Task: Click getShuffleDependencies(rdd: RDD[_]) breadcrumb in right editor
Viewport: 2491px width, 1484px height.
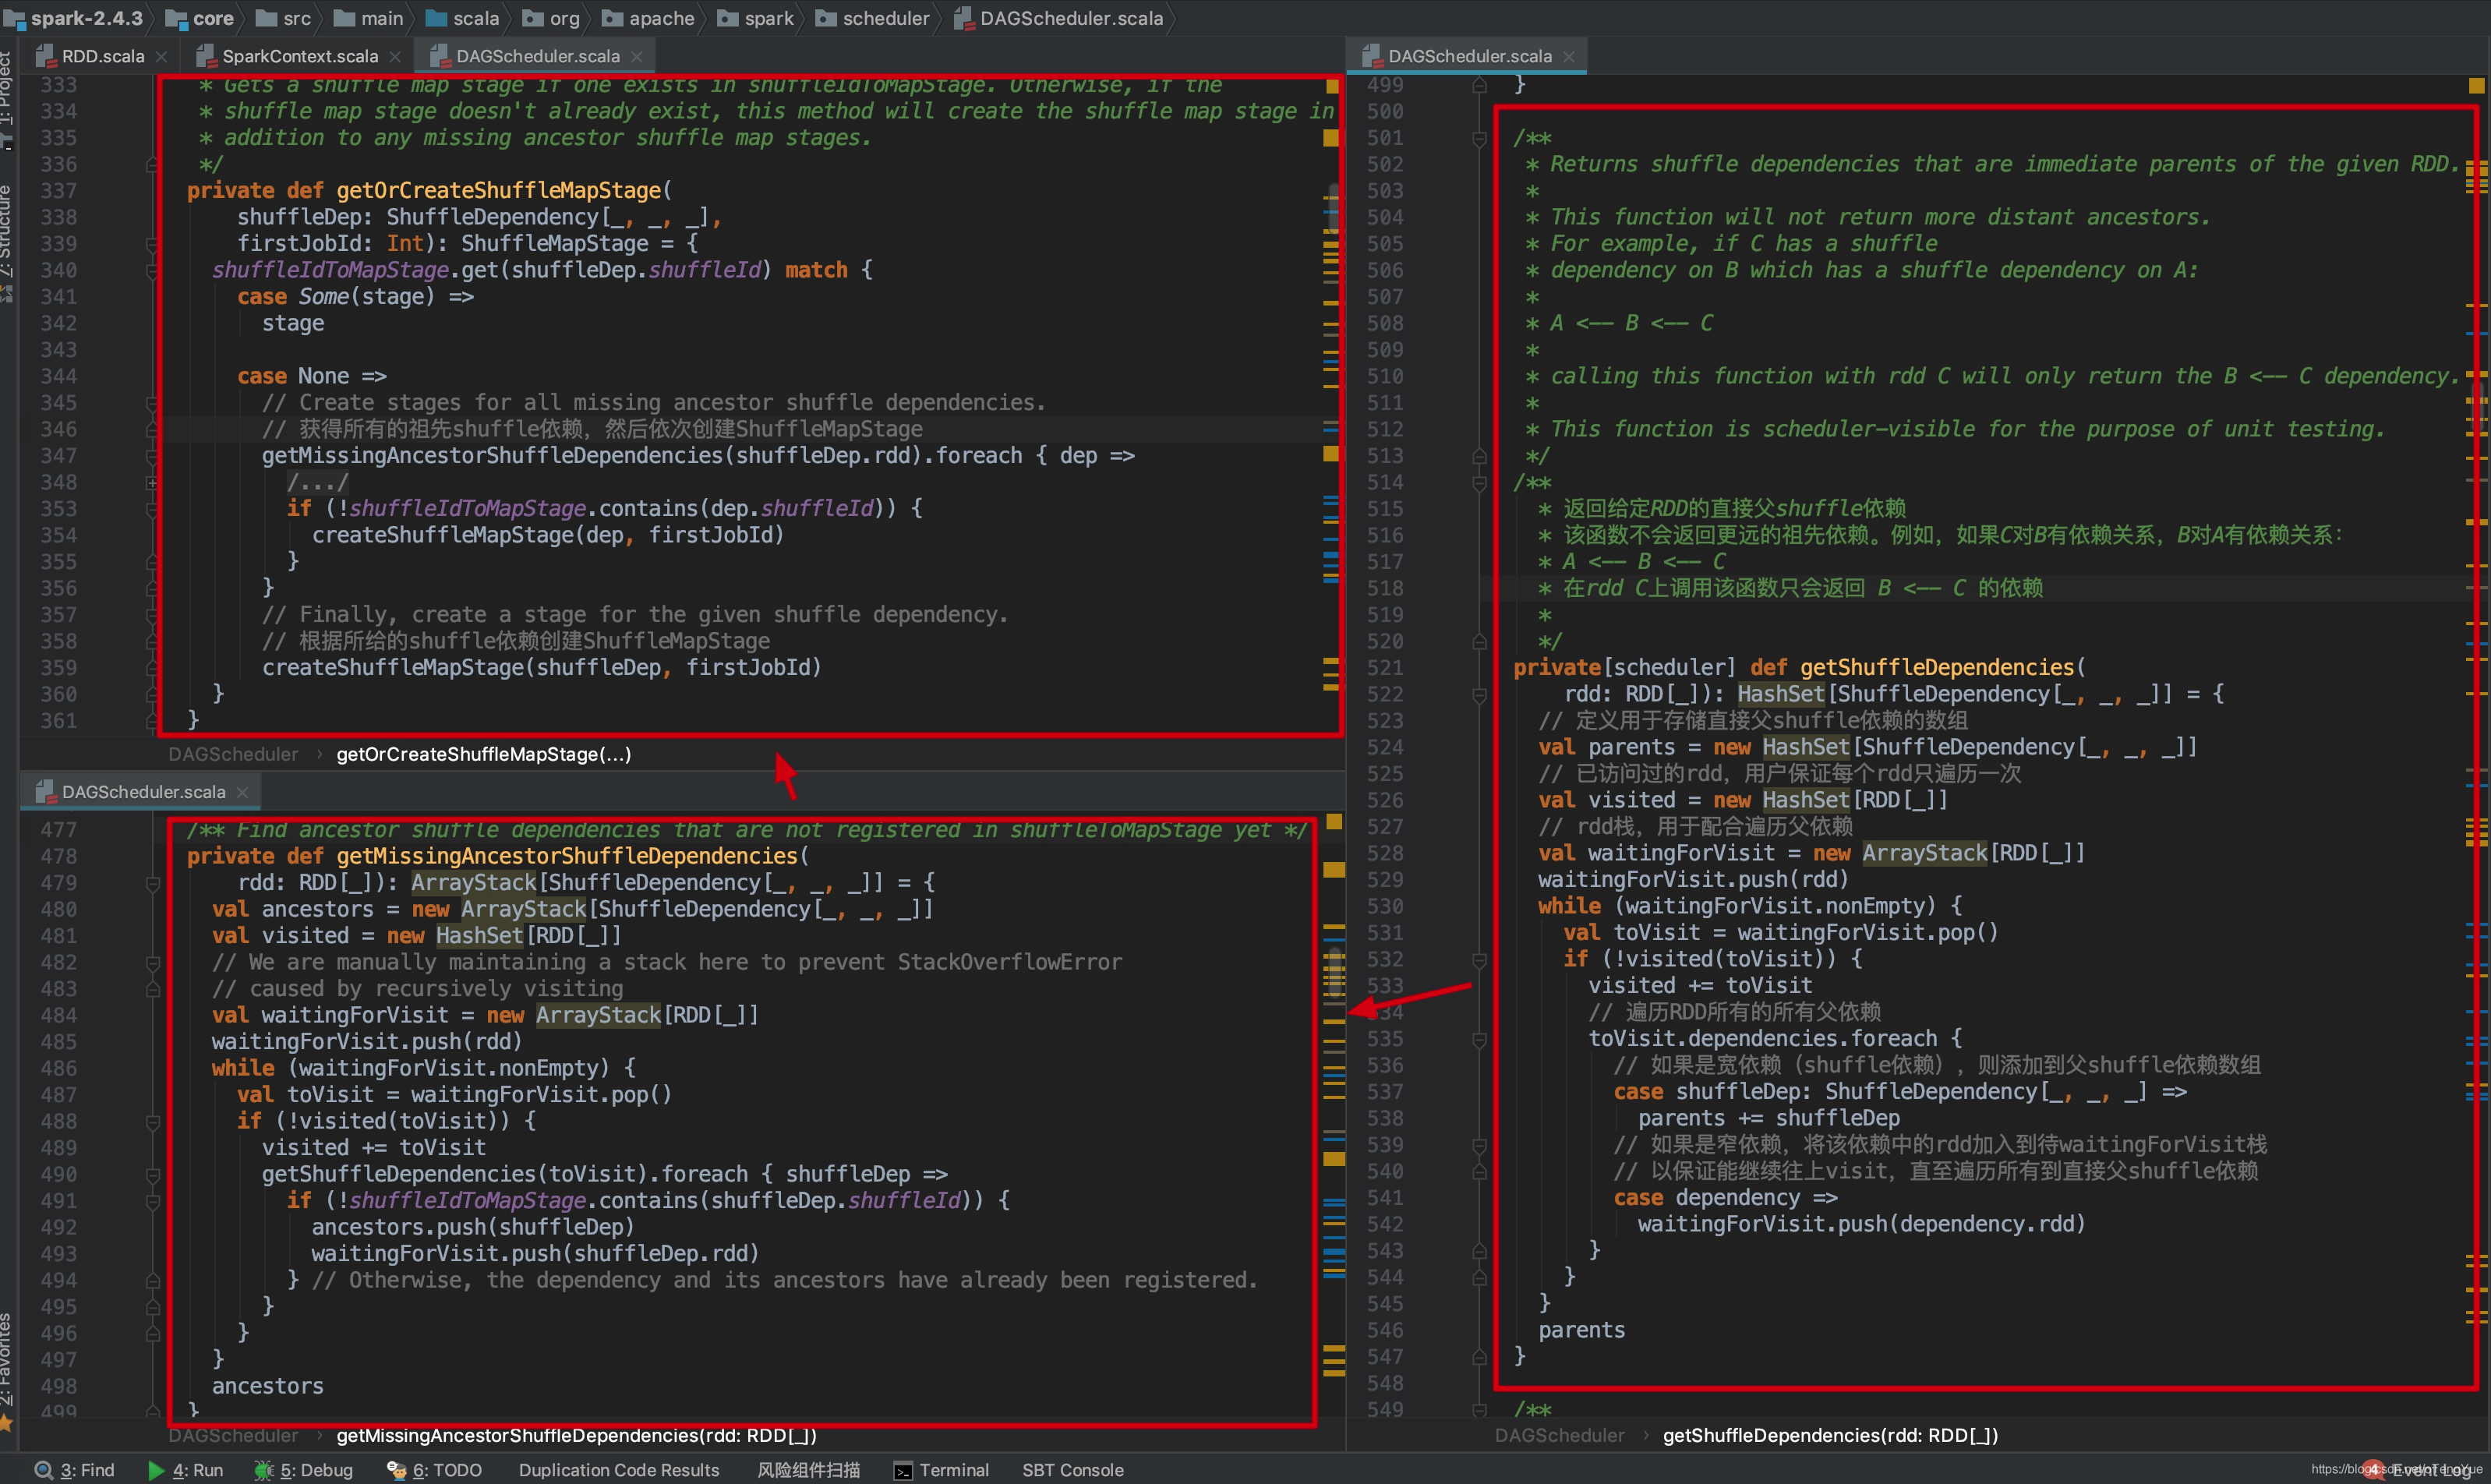Action: coord(1829,1436)
